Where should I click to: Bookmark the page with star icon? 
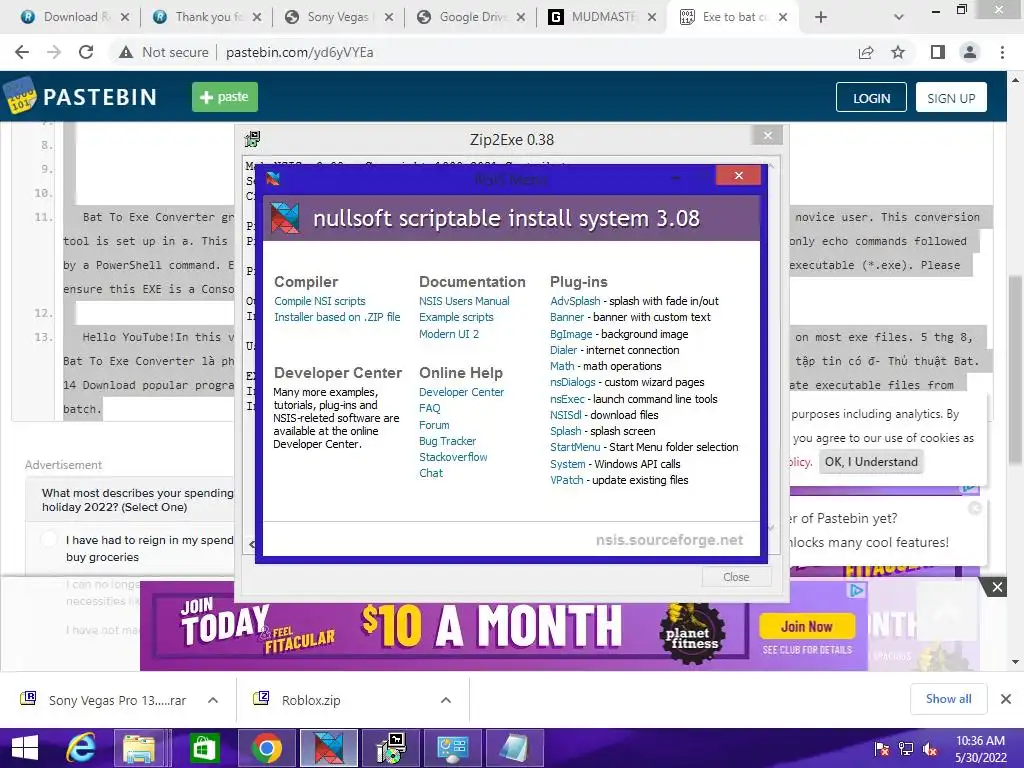click(898, 52)
